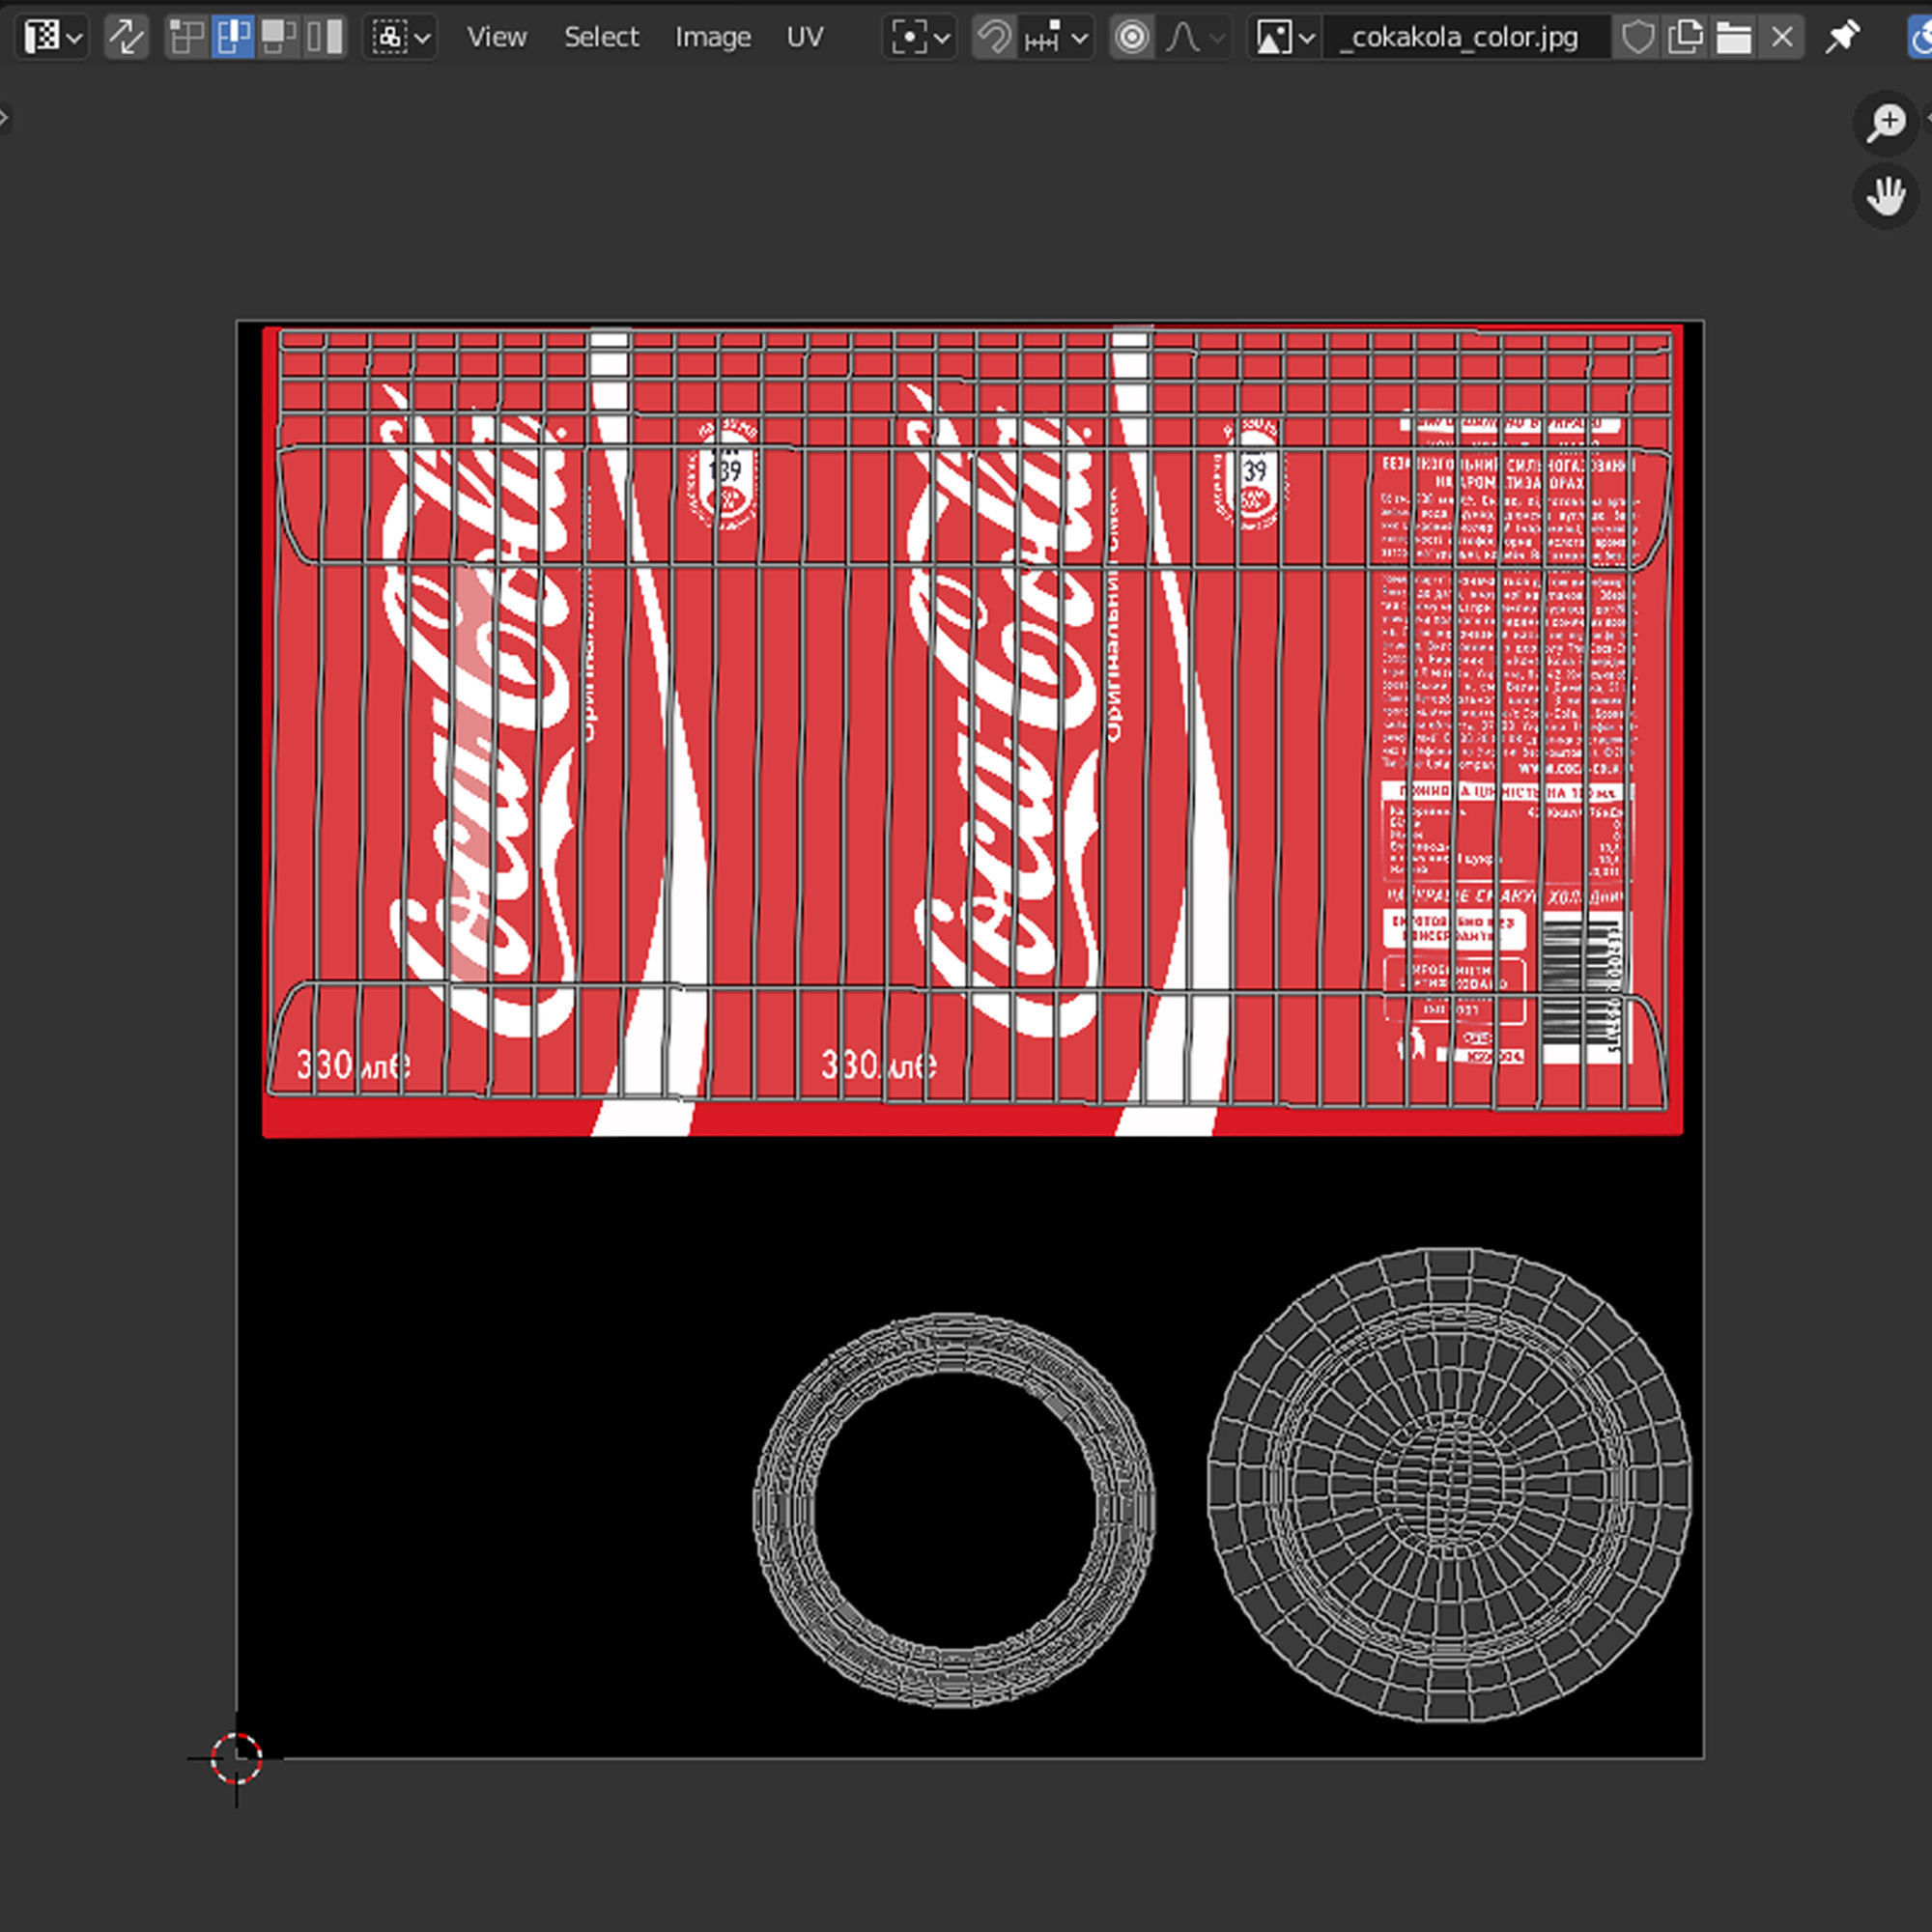Click the circular can-bottom UV island

point(1449,1485)
